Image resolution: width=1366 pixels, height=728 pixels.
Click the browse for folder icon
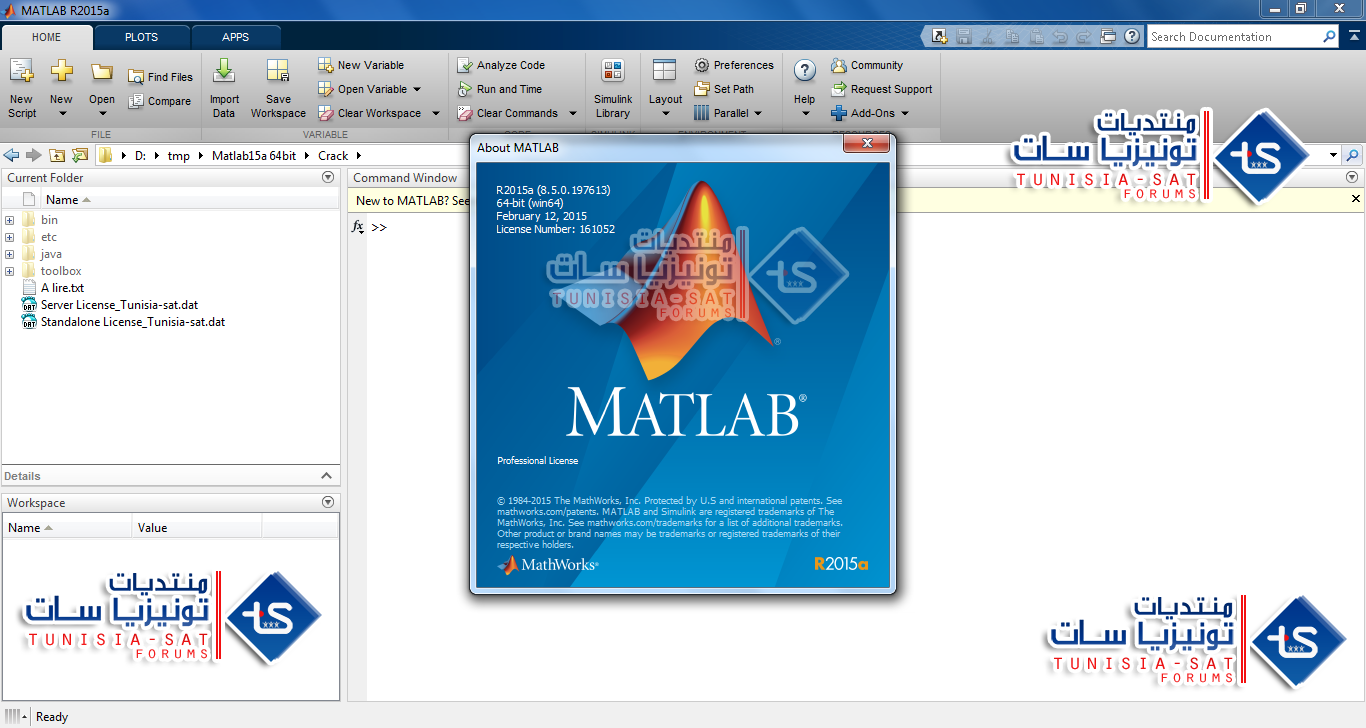coord(80,155)
